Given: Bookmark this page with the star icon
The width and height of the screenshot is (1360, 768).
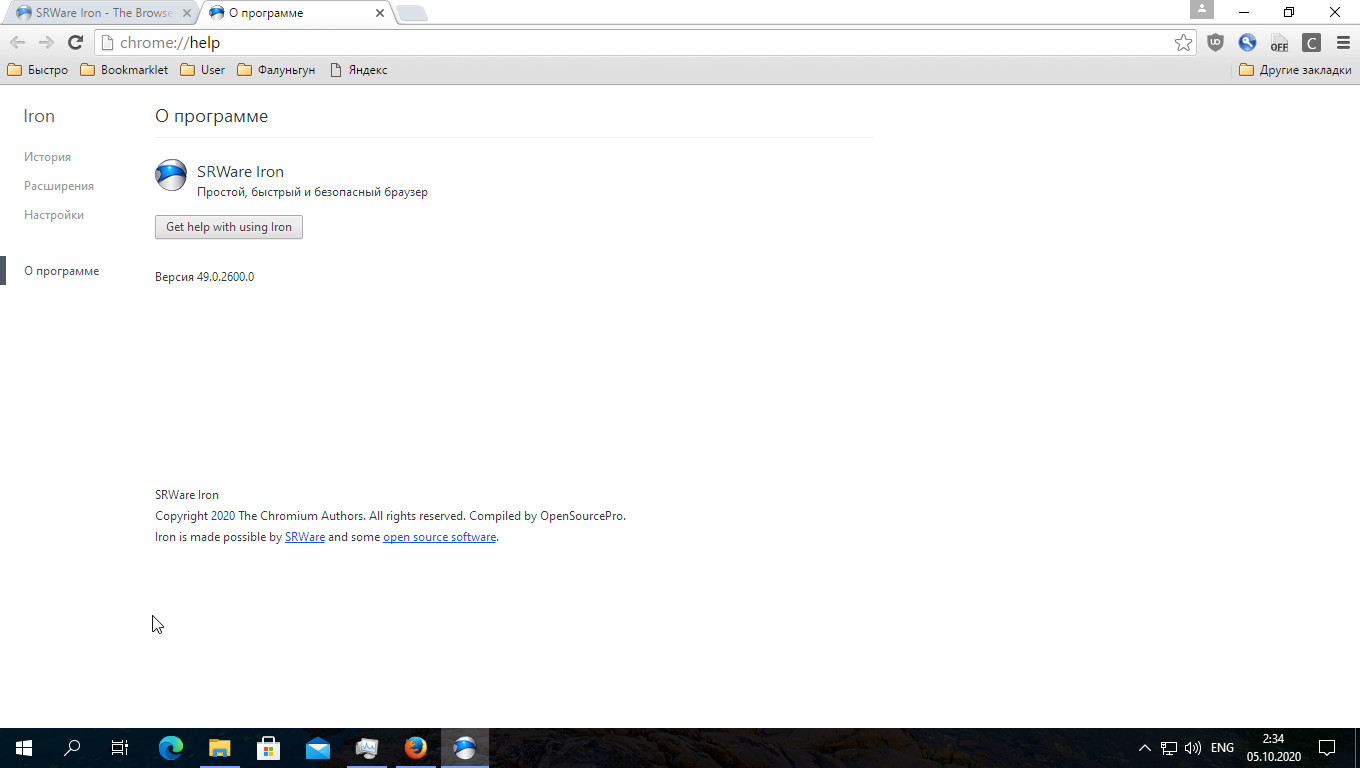Looking at the screenshot, I should [1183, 42].
